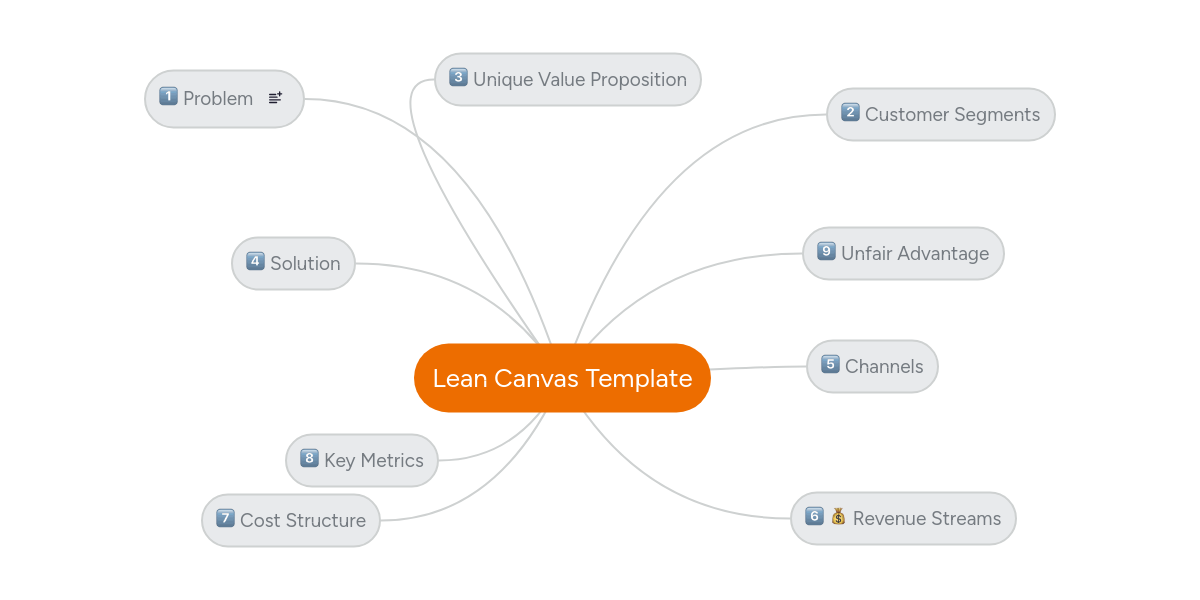Select the Customer Segments node
Image resolution: width=1200 pixels, height=600 pixels.
pyautogui.click(x=952, y=115)
